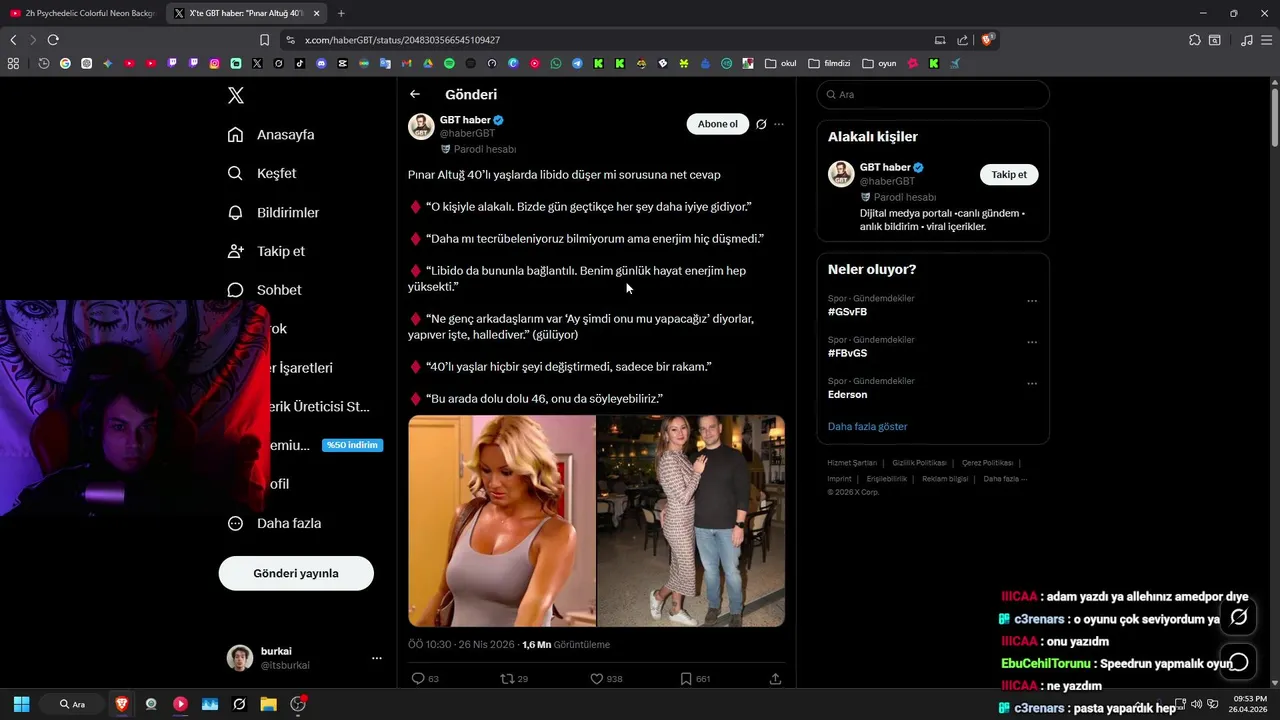The height and width of the screenshot is (720, 1280).
Task: Open Takip et in the sidebar
Action: pyautogui.click(x=266, y=251)
